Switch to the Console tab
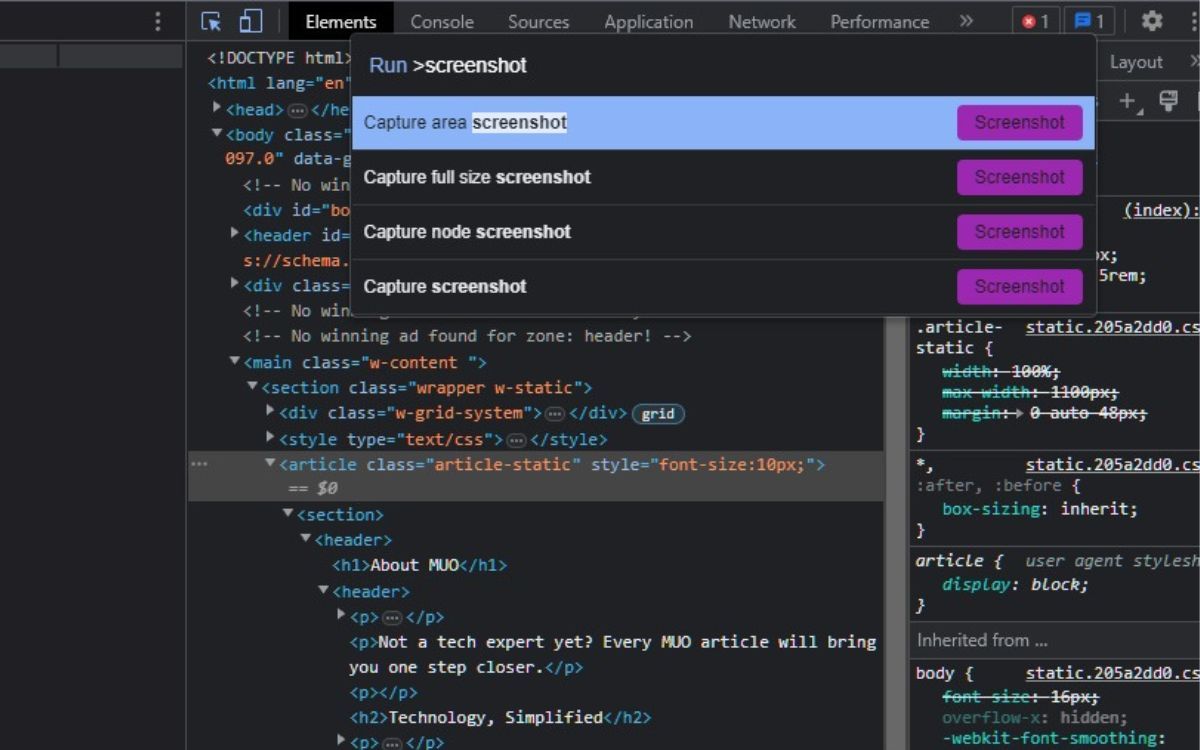This screenshot has height=750, width=1200. [x=442, y=21]
